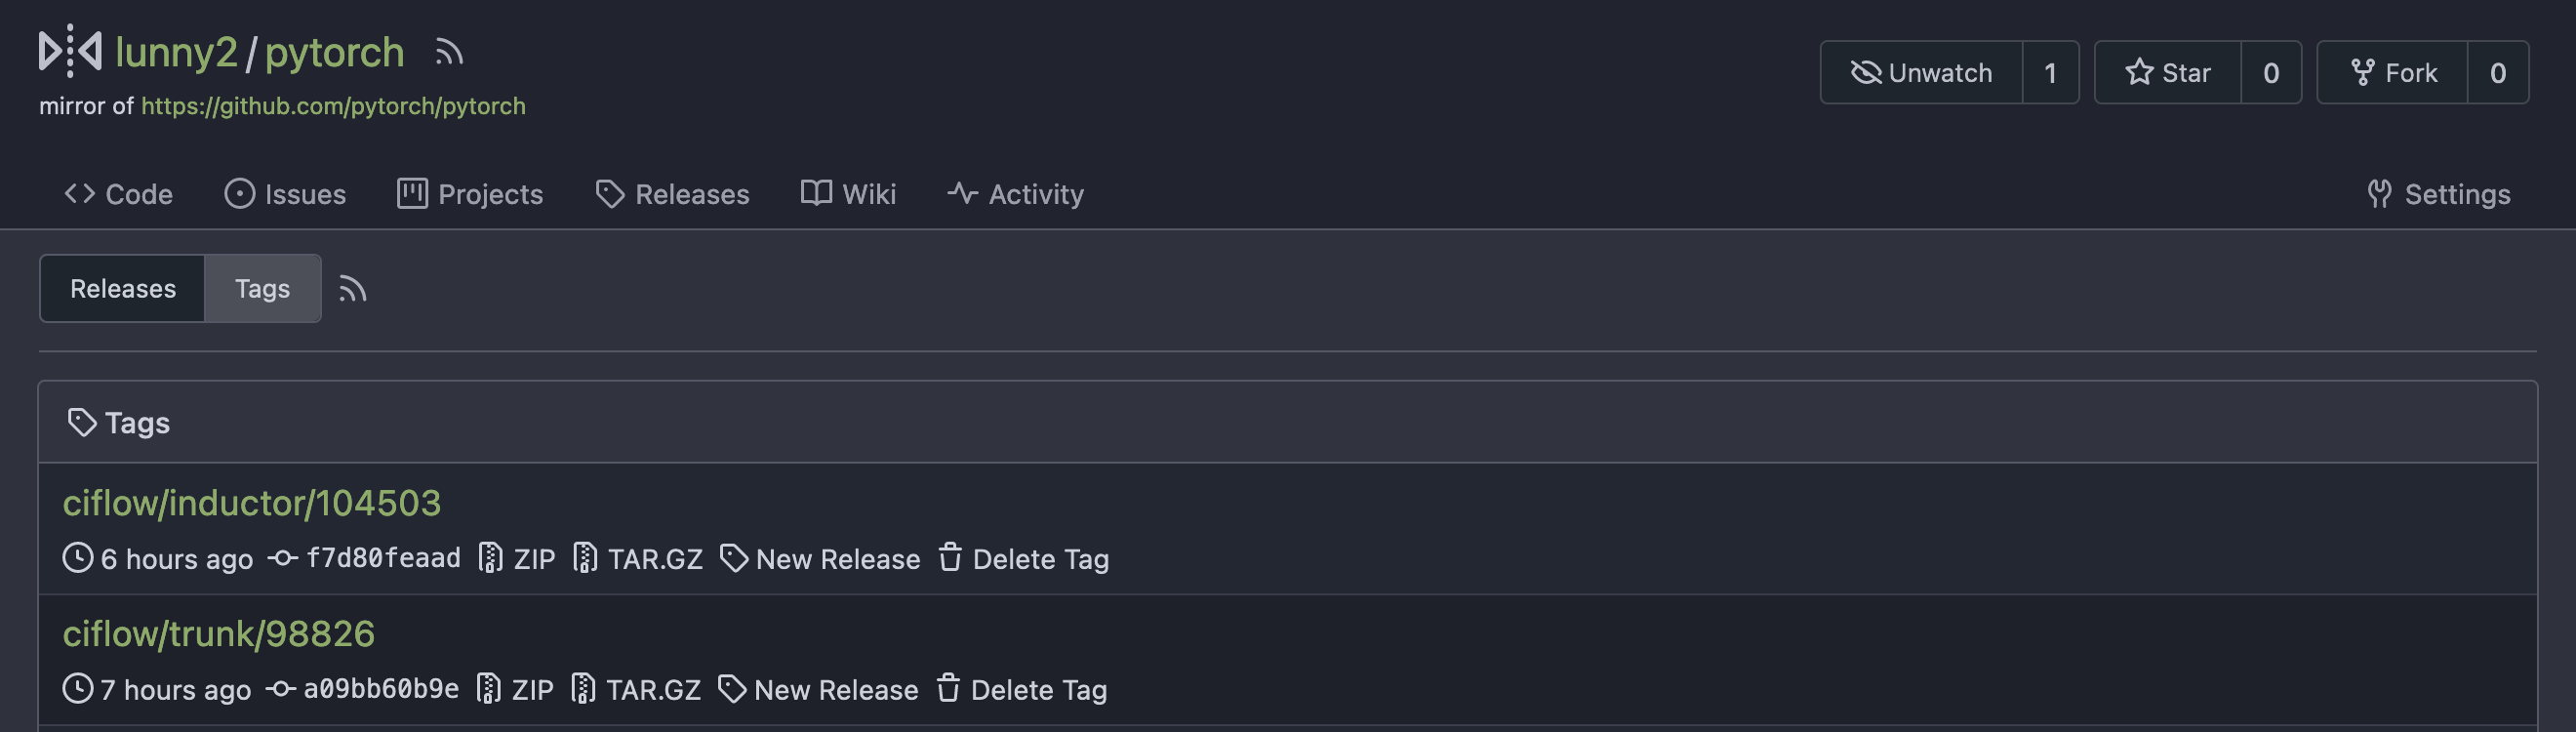This screenshot has height=732, width=2576.
Task: Download TAR.GZ for ciflow/trunk/98826
Action: (635, 689)
